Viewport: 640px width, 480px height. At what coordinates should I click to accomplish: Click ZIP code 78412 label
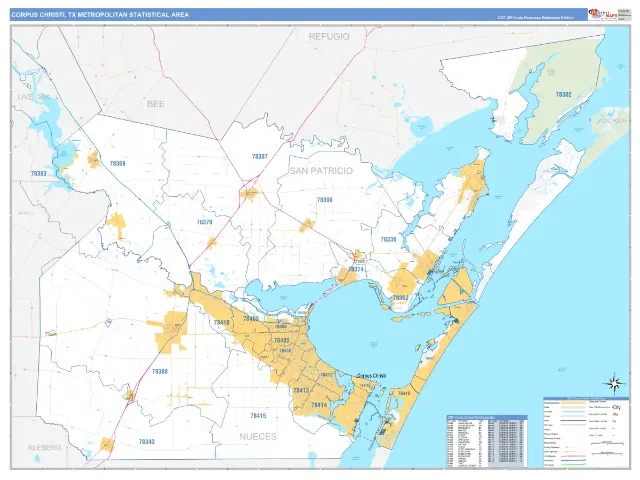(x=326, y=374)
